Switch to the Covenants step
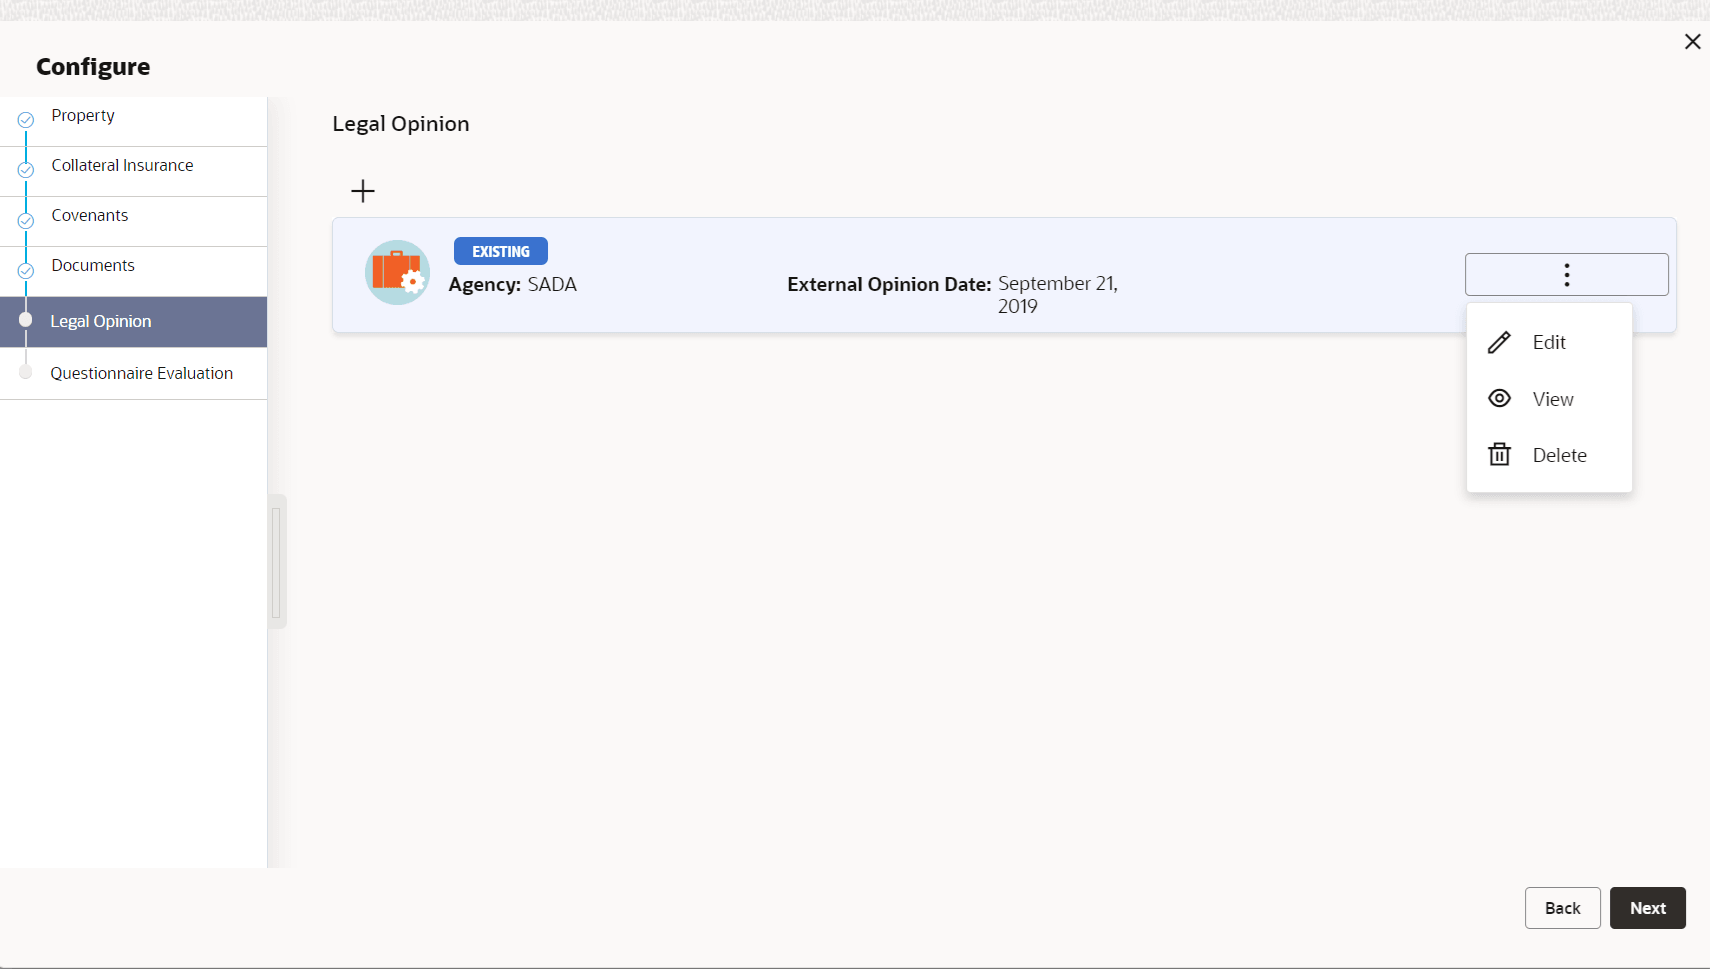The height and width of the screenshot is (969, 1710). [133, 221]
